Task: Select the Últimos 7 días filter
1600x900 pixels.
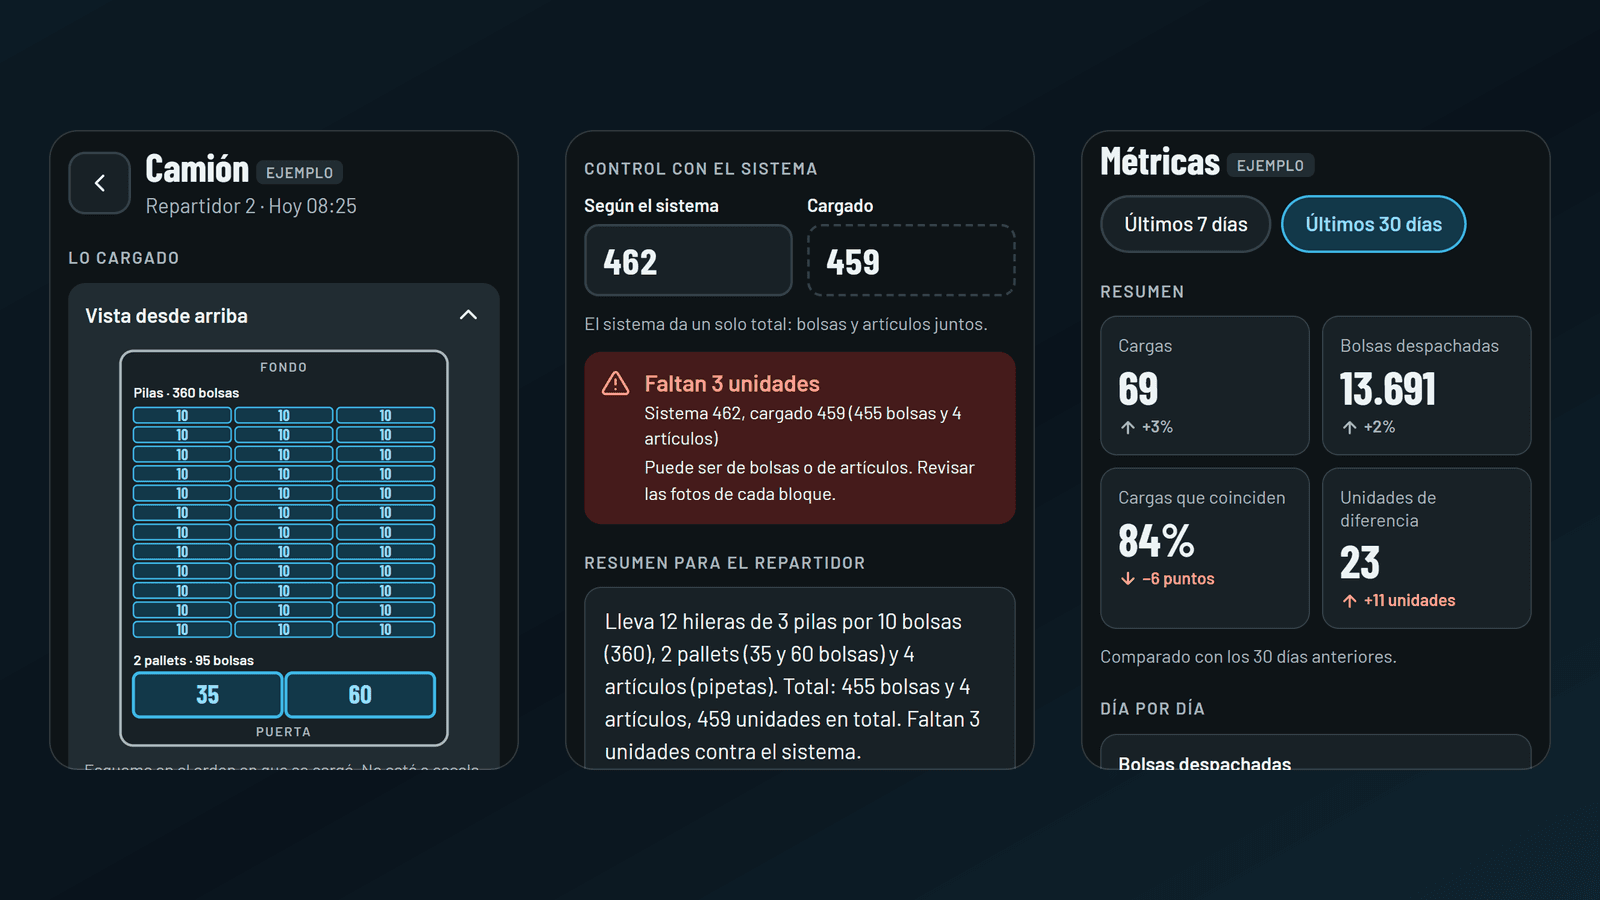Action: click(x=1186, y=224)
